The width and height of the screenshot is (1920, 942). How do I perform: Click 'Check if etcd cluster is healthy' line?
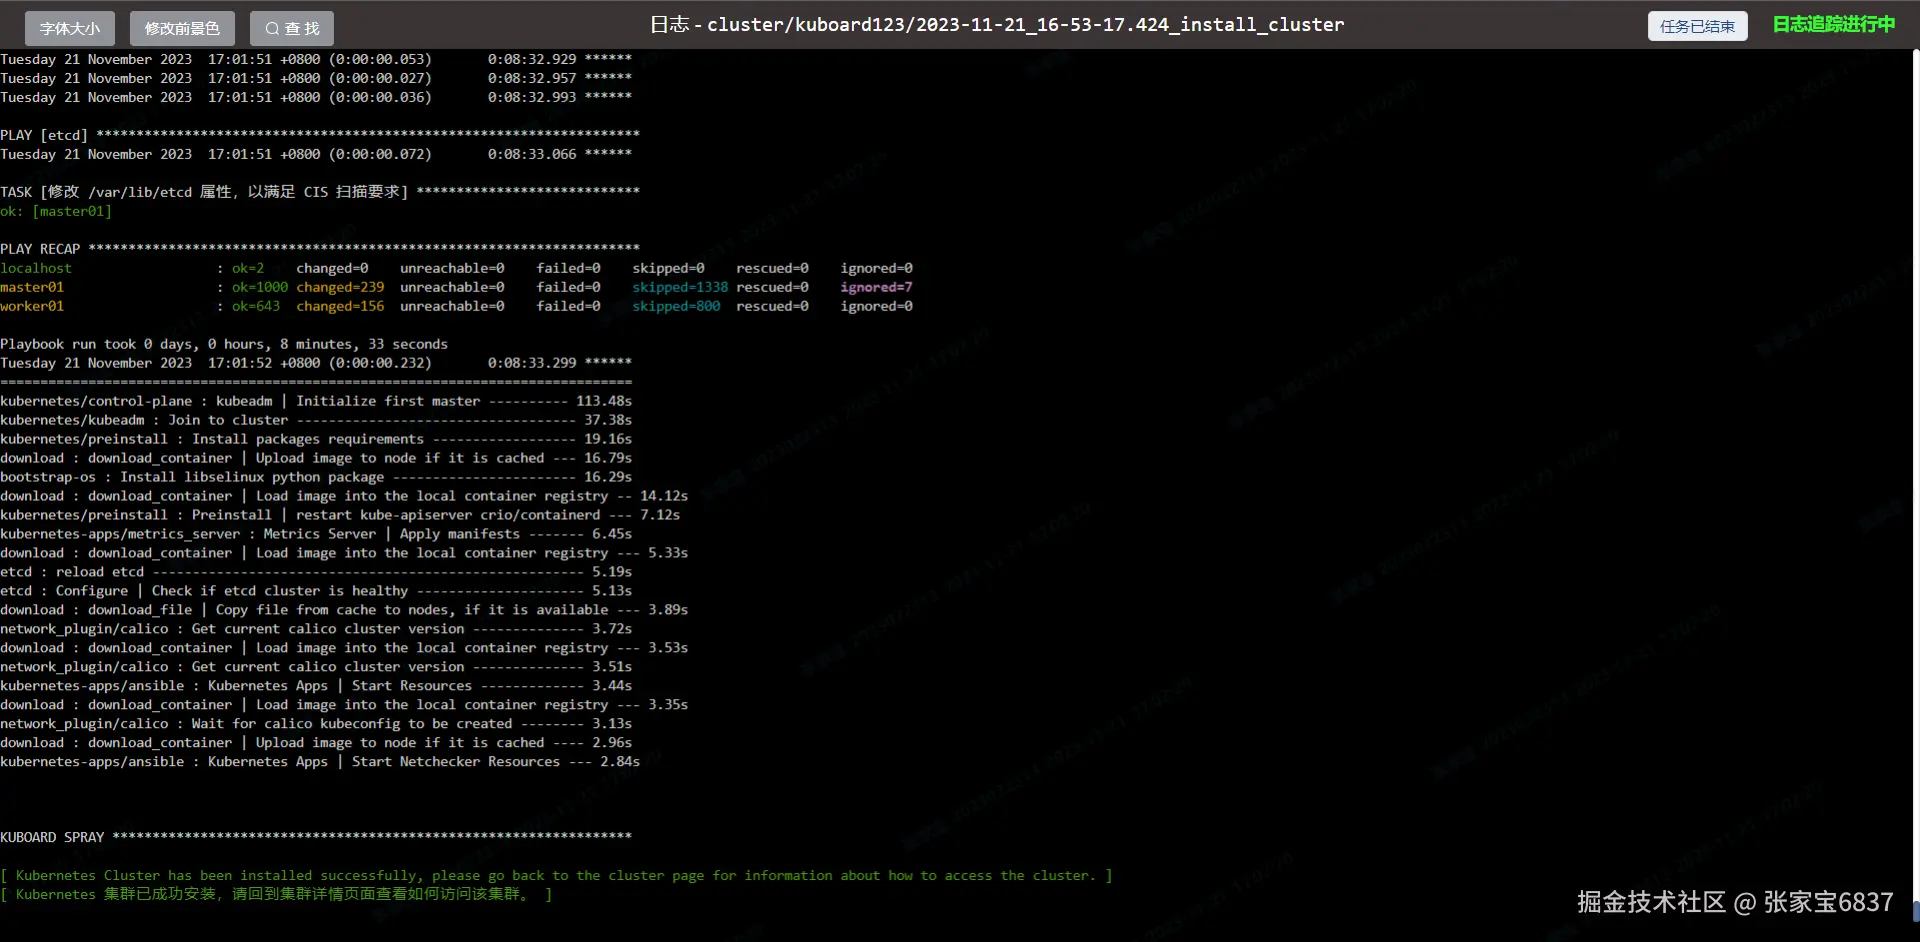pyautogui.click(x=316, y=591)
